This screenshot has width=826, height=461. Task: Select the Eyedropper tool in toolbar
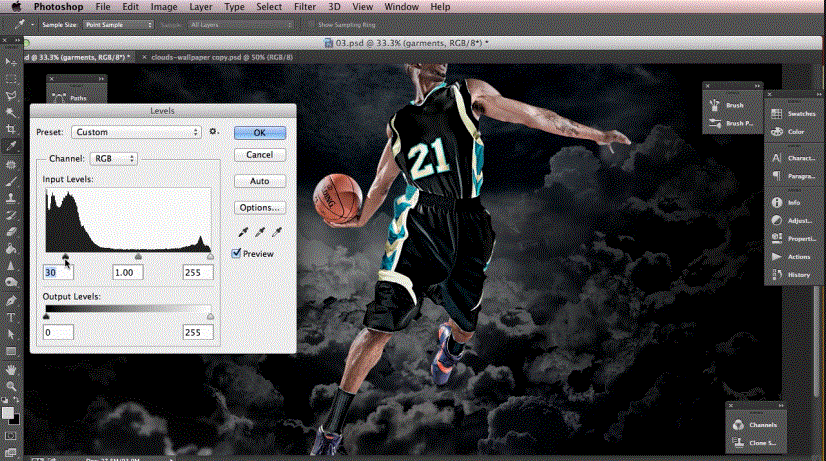click(x=11, y=146)
